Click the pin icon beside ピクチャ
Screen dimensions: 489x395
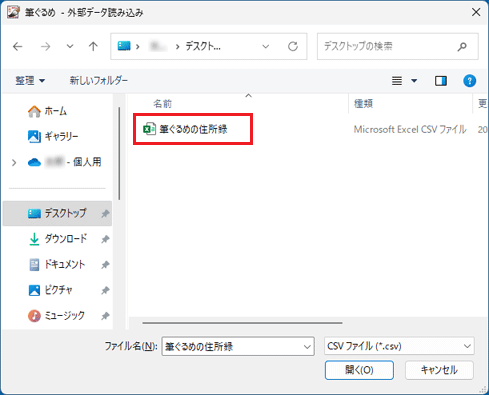pos(105,290)
